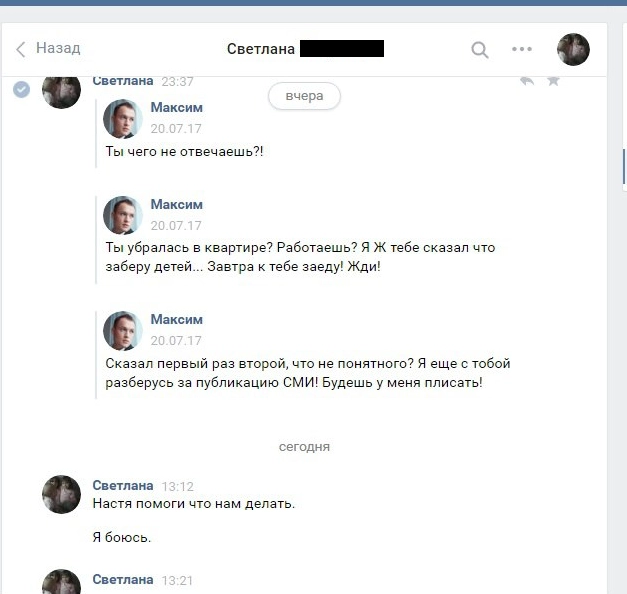Toggle the selected message checkmark
Screen dimensions: 627x594
tap(21, 89)
